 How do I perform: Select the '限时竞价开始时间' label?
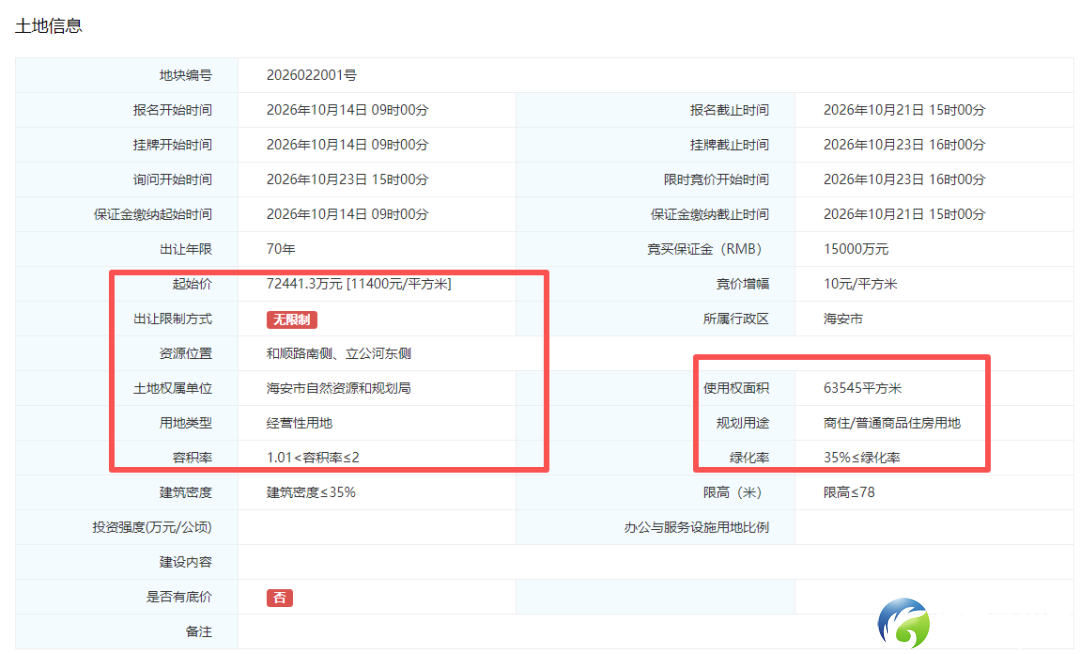pyautogui.click(x=716, y=180)
